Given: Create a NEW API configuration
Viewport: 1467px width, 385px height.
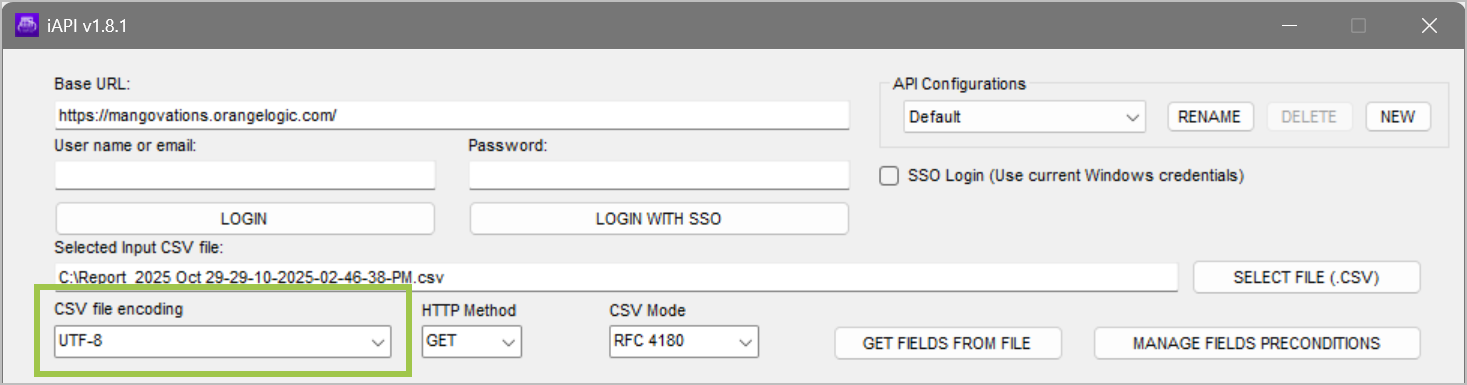Looking at the screenshot, I should (1398, 117).
